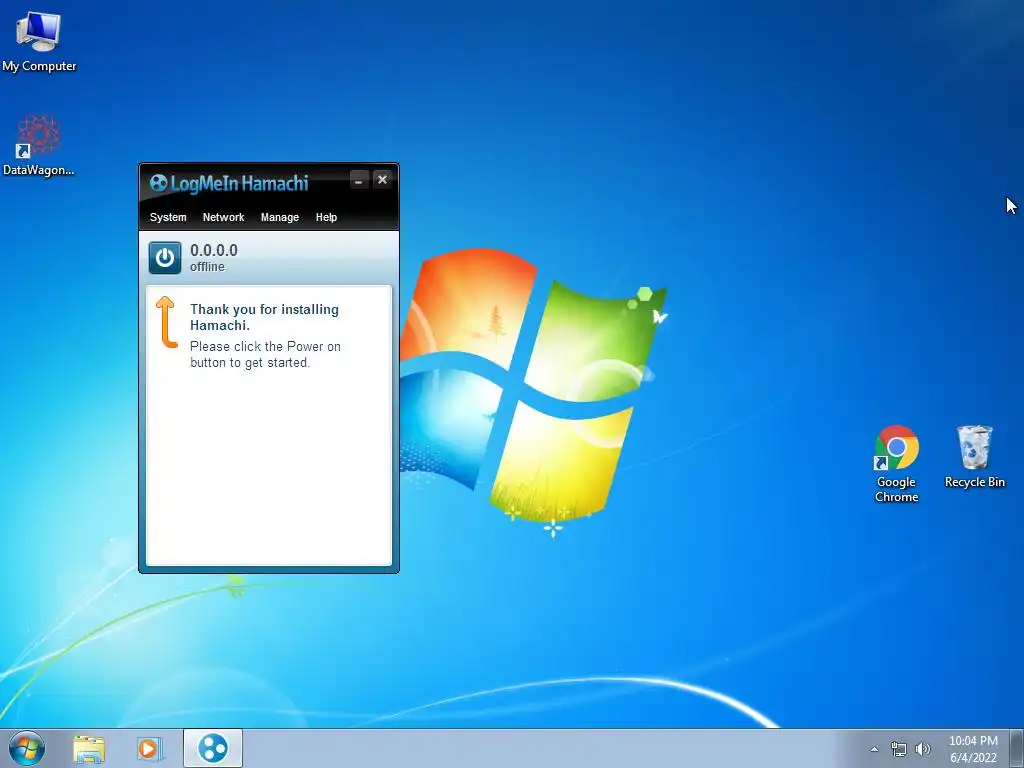Click the LogMeIn Hamachi title logo

coord(229,184)
